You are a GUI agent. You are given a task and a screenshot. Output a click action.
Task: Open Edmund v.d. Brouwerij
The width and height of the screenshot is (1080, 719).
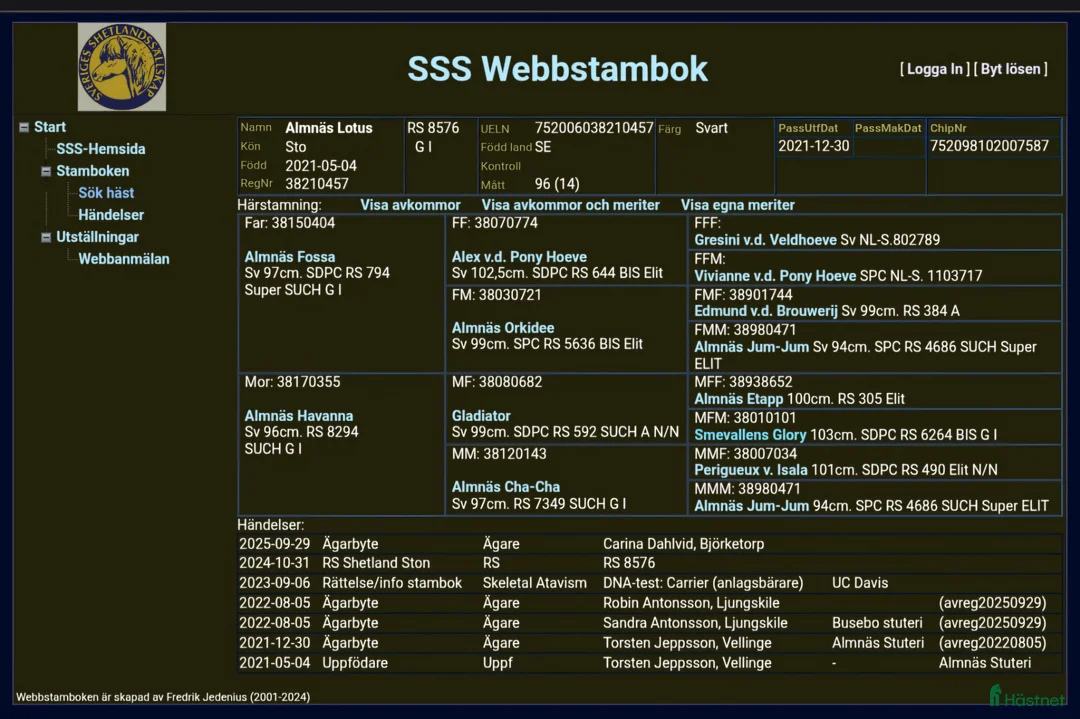pyautogui.click(x=766, y=311)
